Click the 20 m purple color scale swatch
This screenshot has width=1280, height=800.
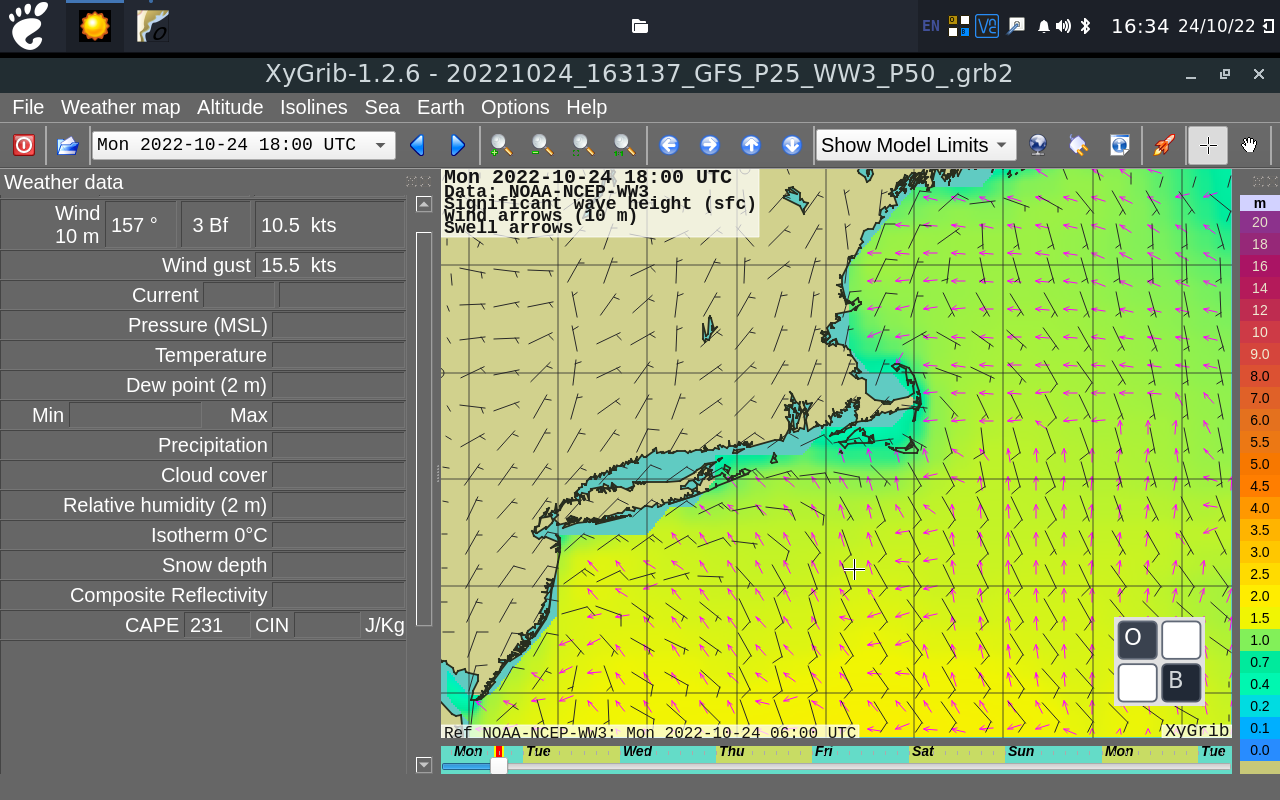coord(1260,222)
